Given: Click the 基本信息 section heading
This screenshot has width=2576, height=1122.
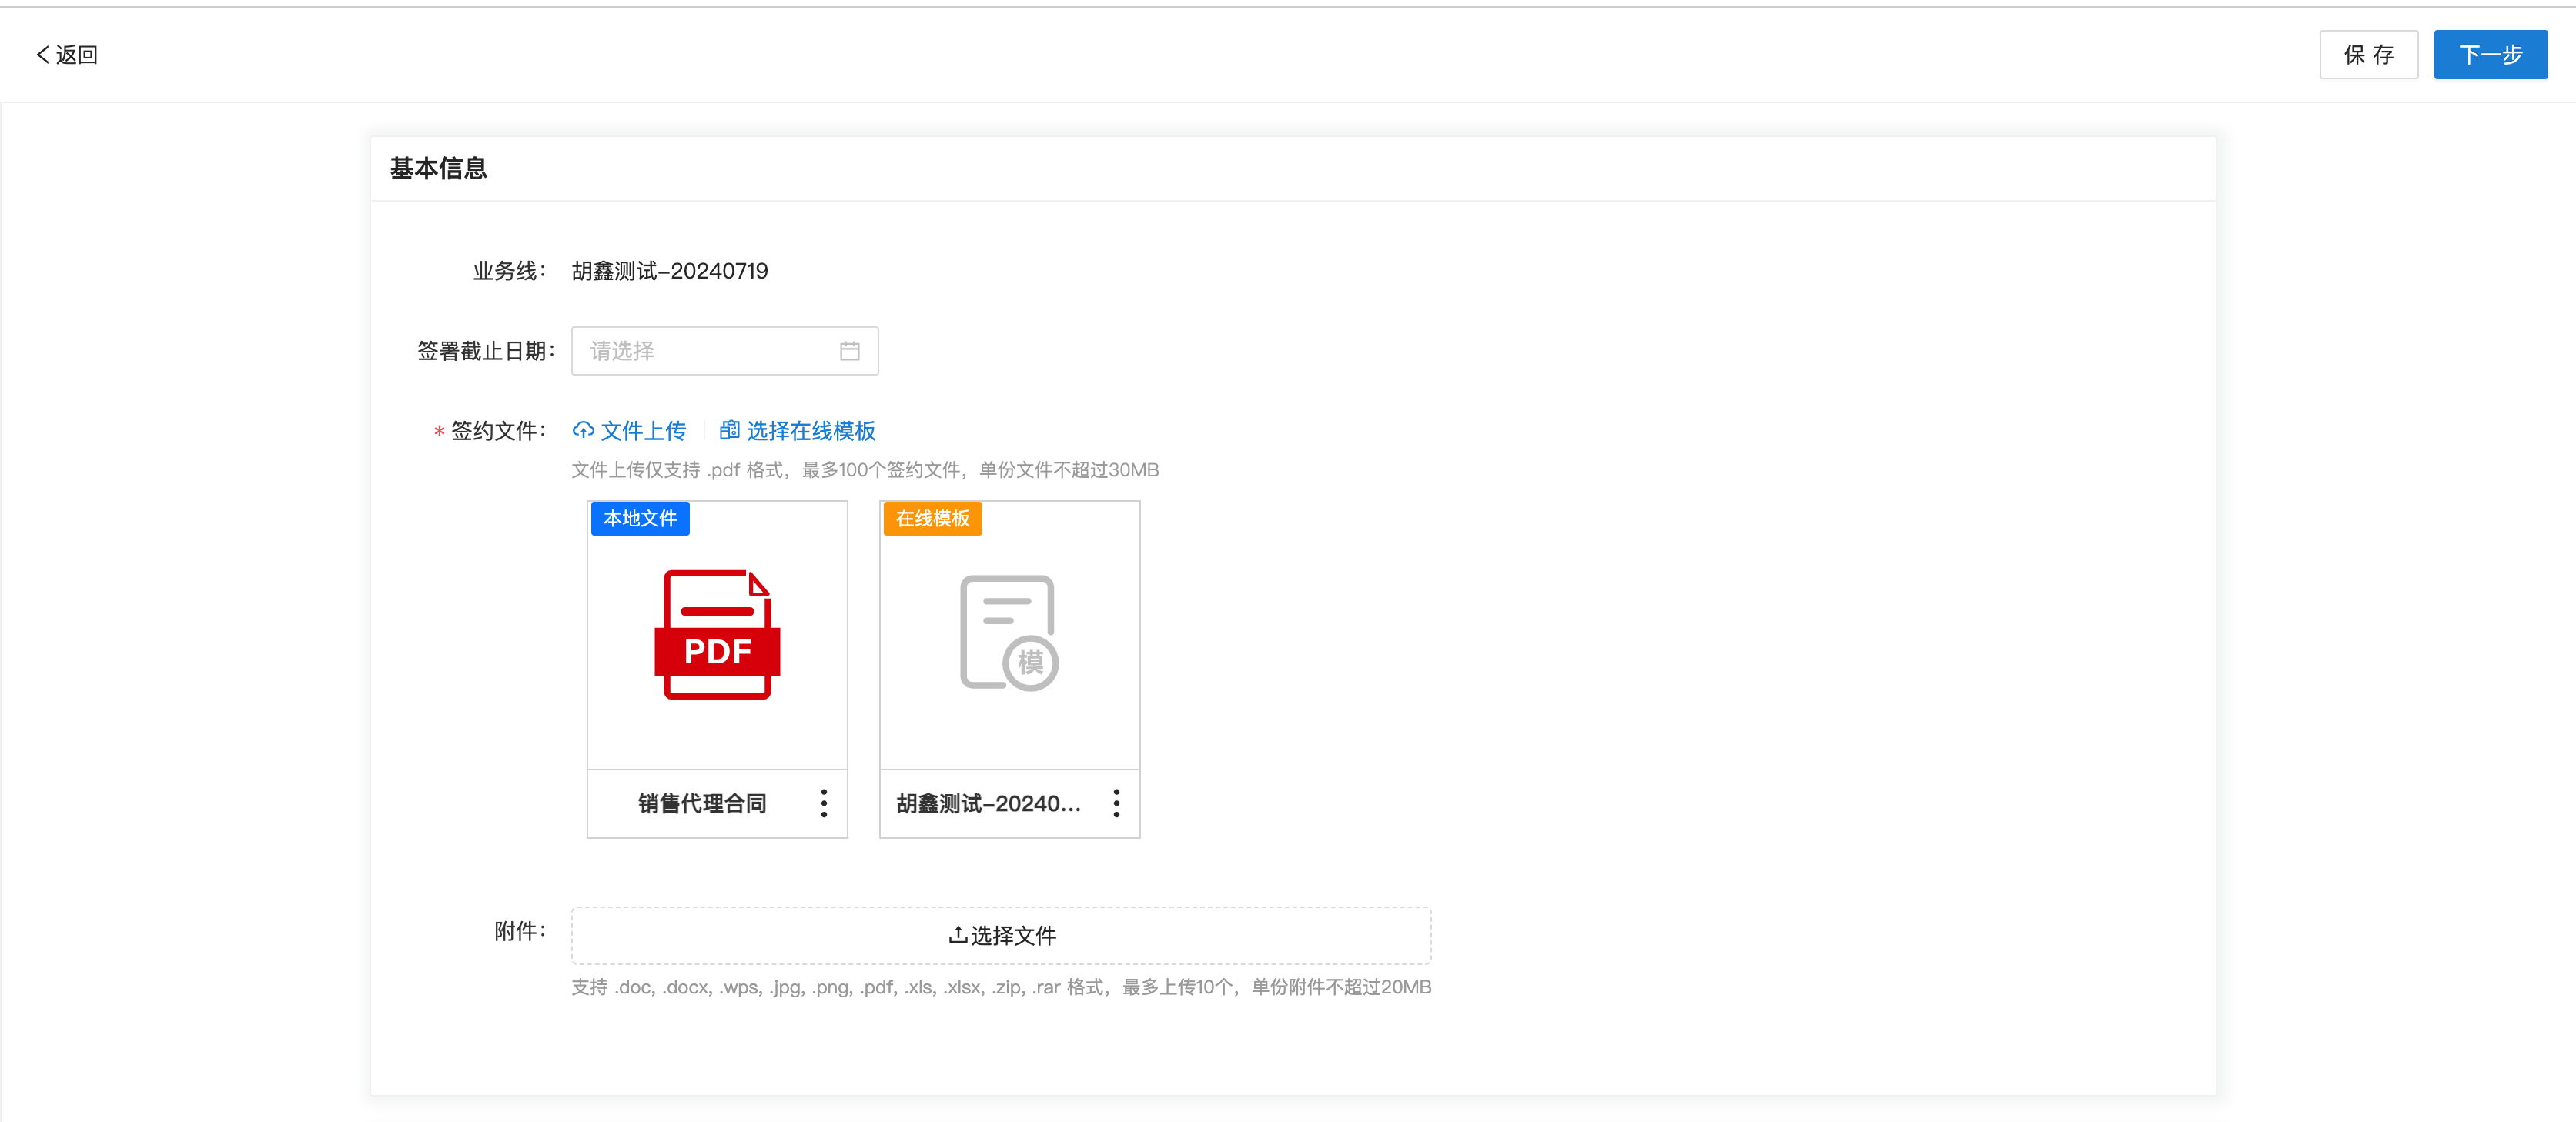Looking at the screenshot, I should pos(438,168).
